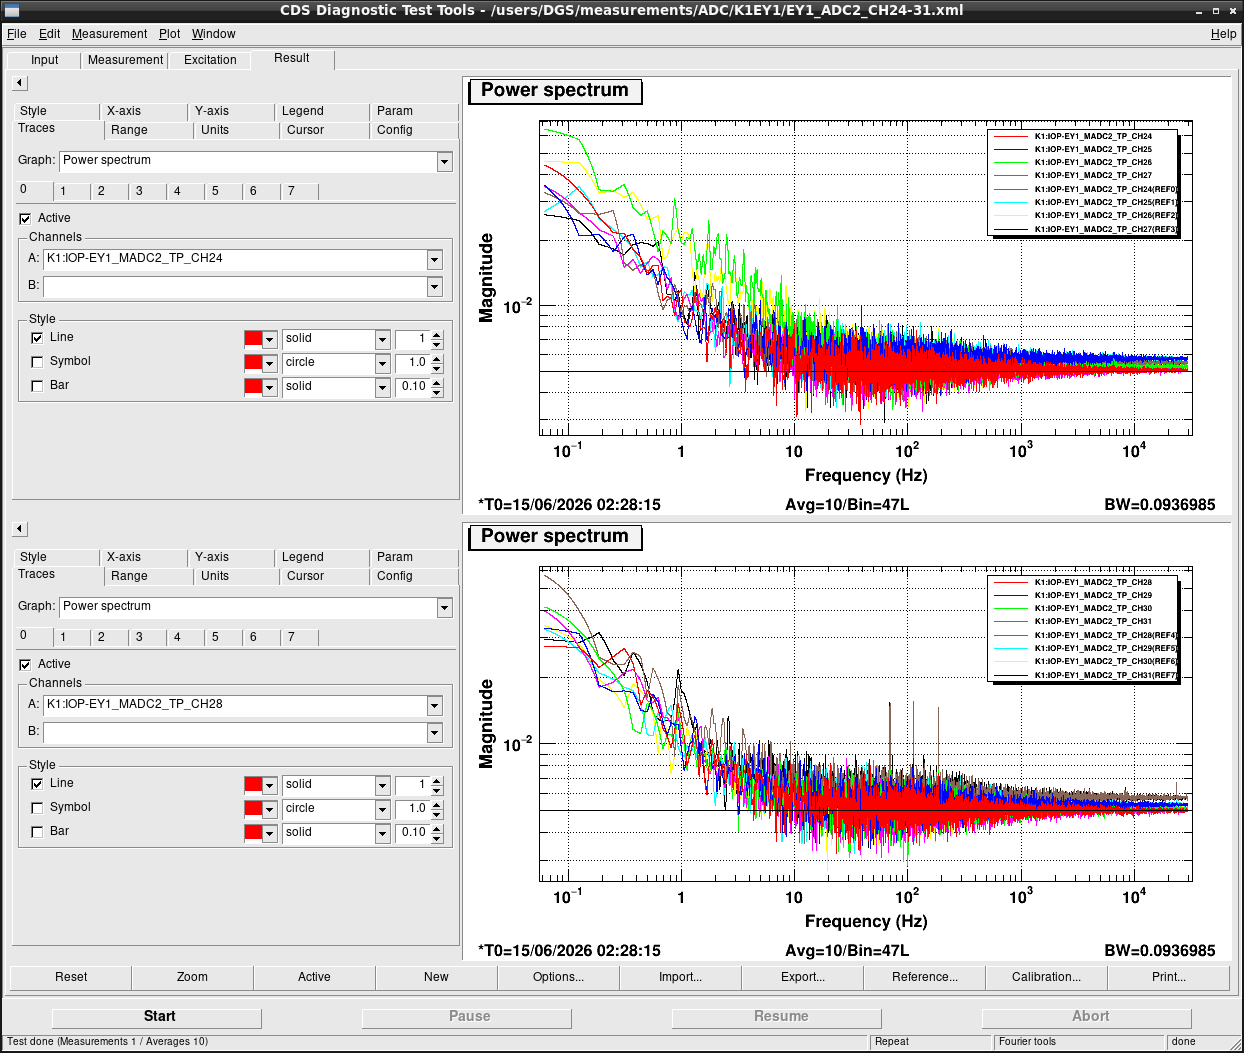Open lower Bar color dropdown arrow
This screenshot has height=1053, width=1244.
click(269, 833)
